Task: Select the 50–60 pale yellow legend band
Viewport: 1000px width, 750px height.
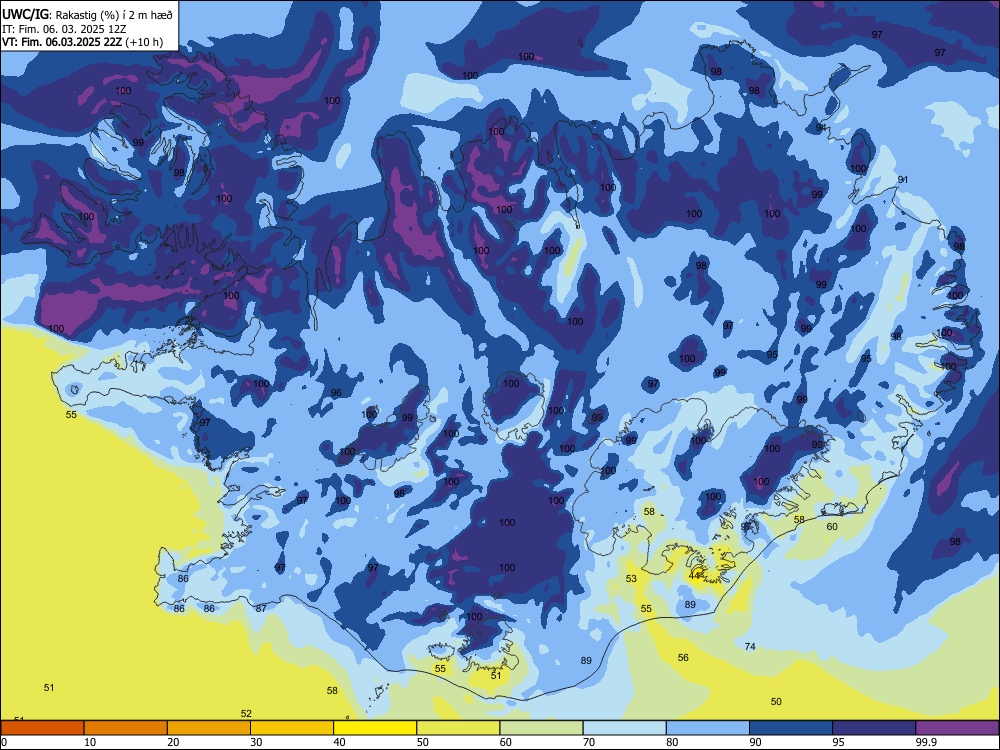Action: 458,728
